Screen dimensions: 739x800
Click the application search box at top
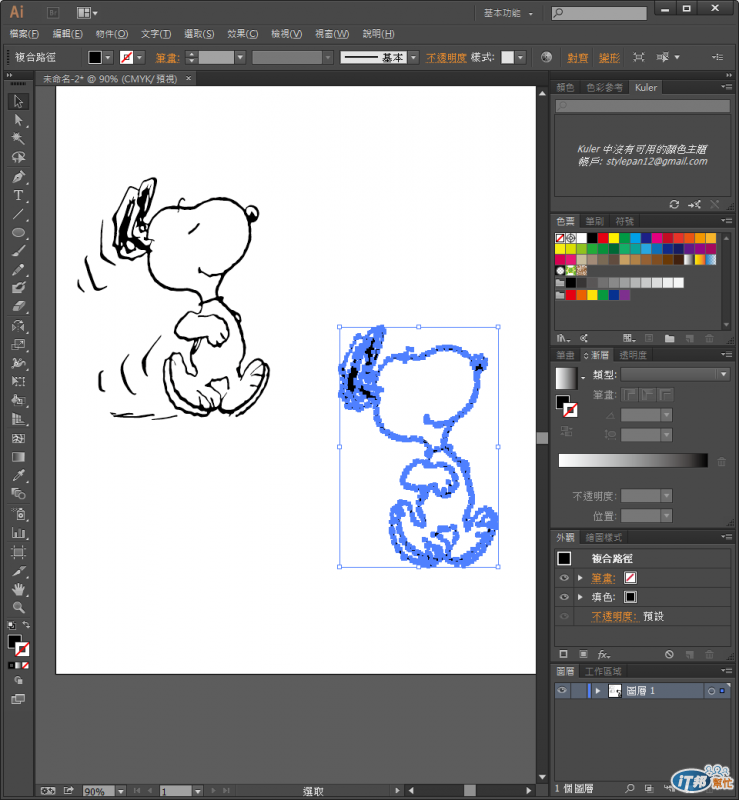599,13
